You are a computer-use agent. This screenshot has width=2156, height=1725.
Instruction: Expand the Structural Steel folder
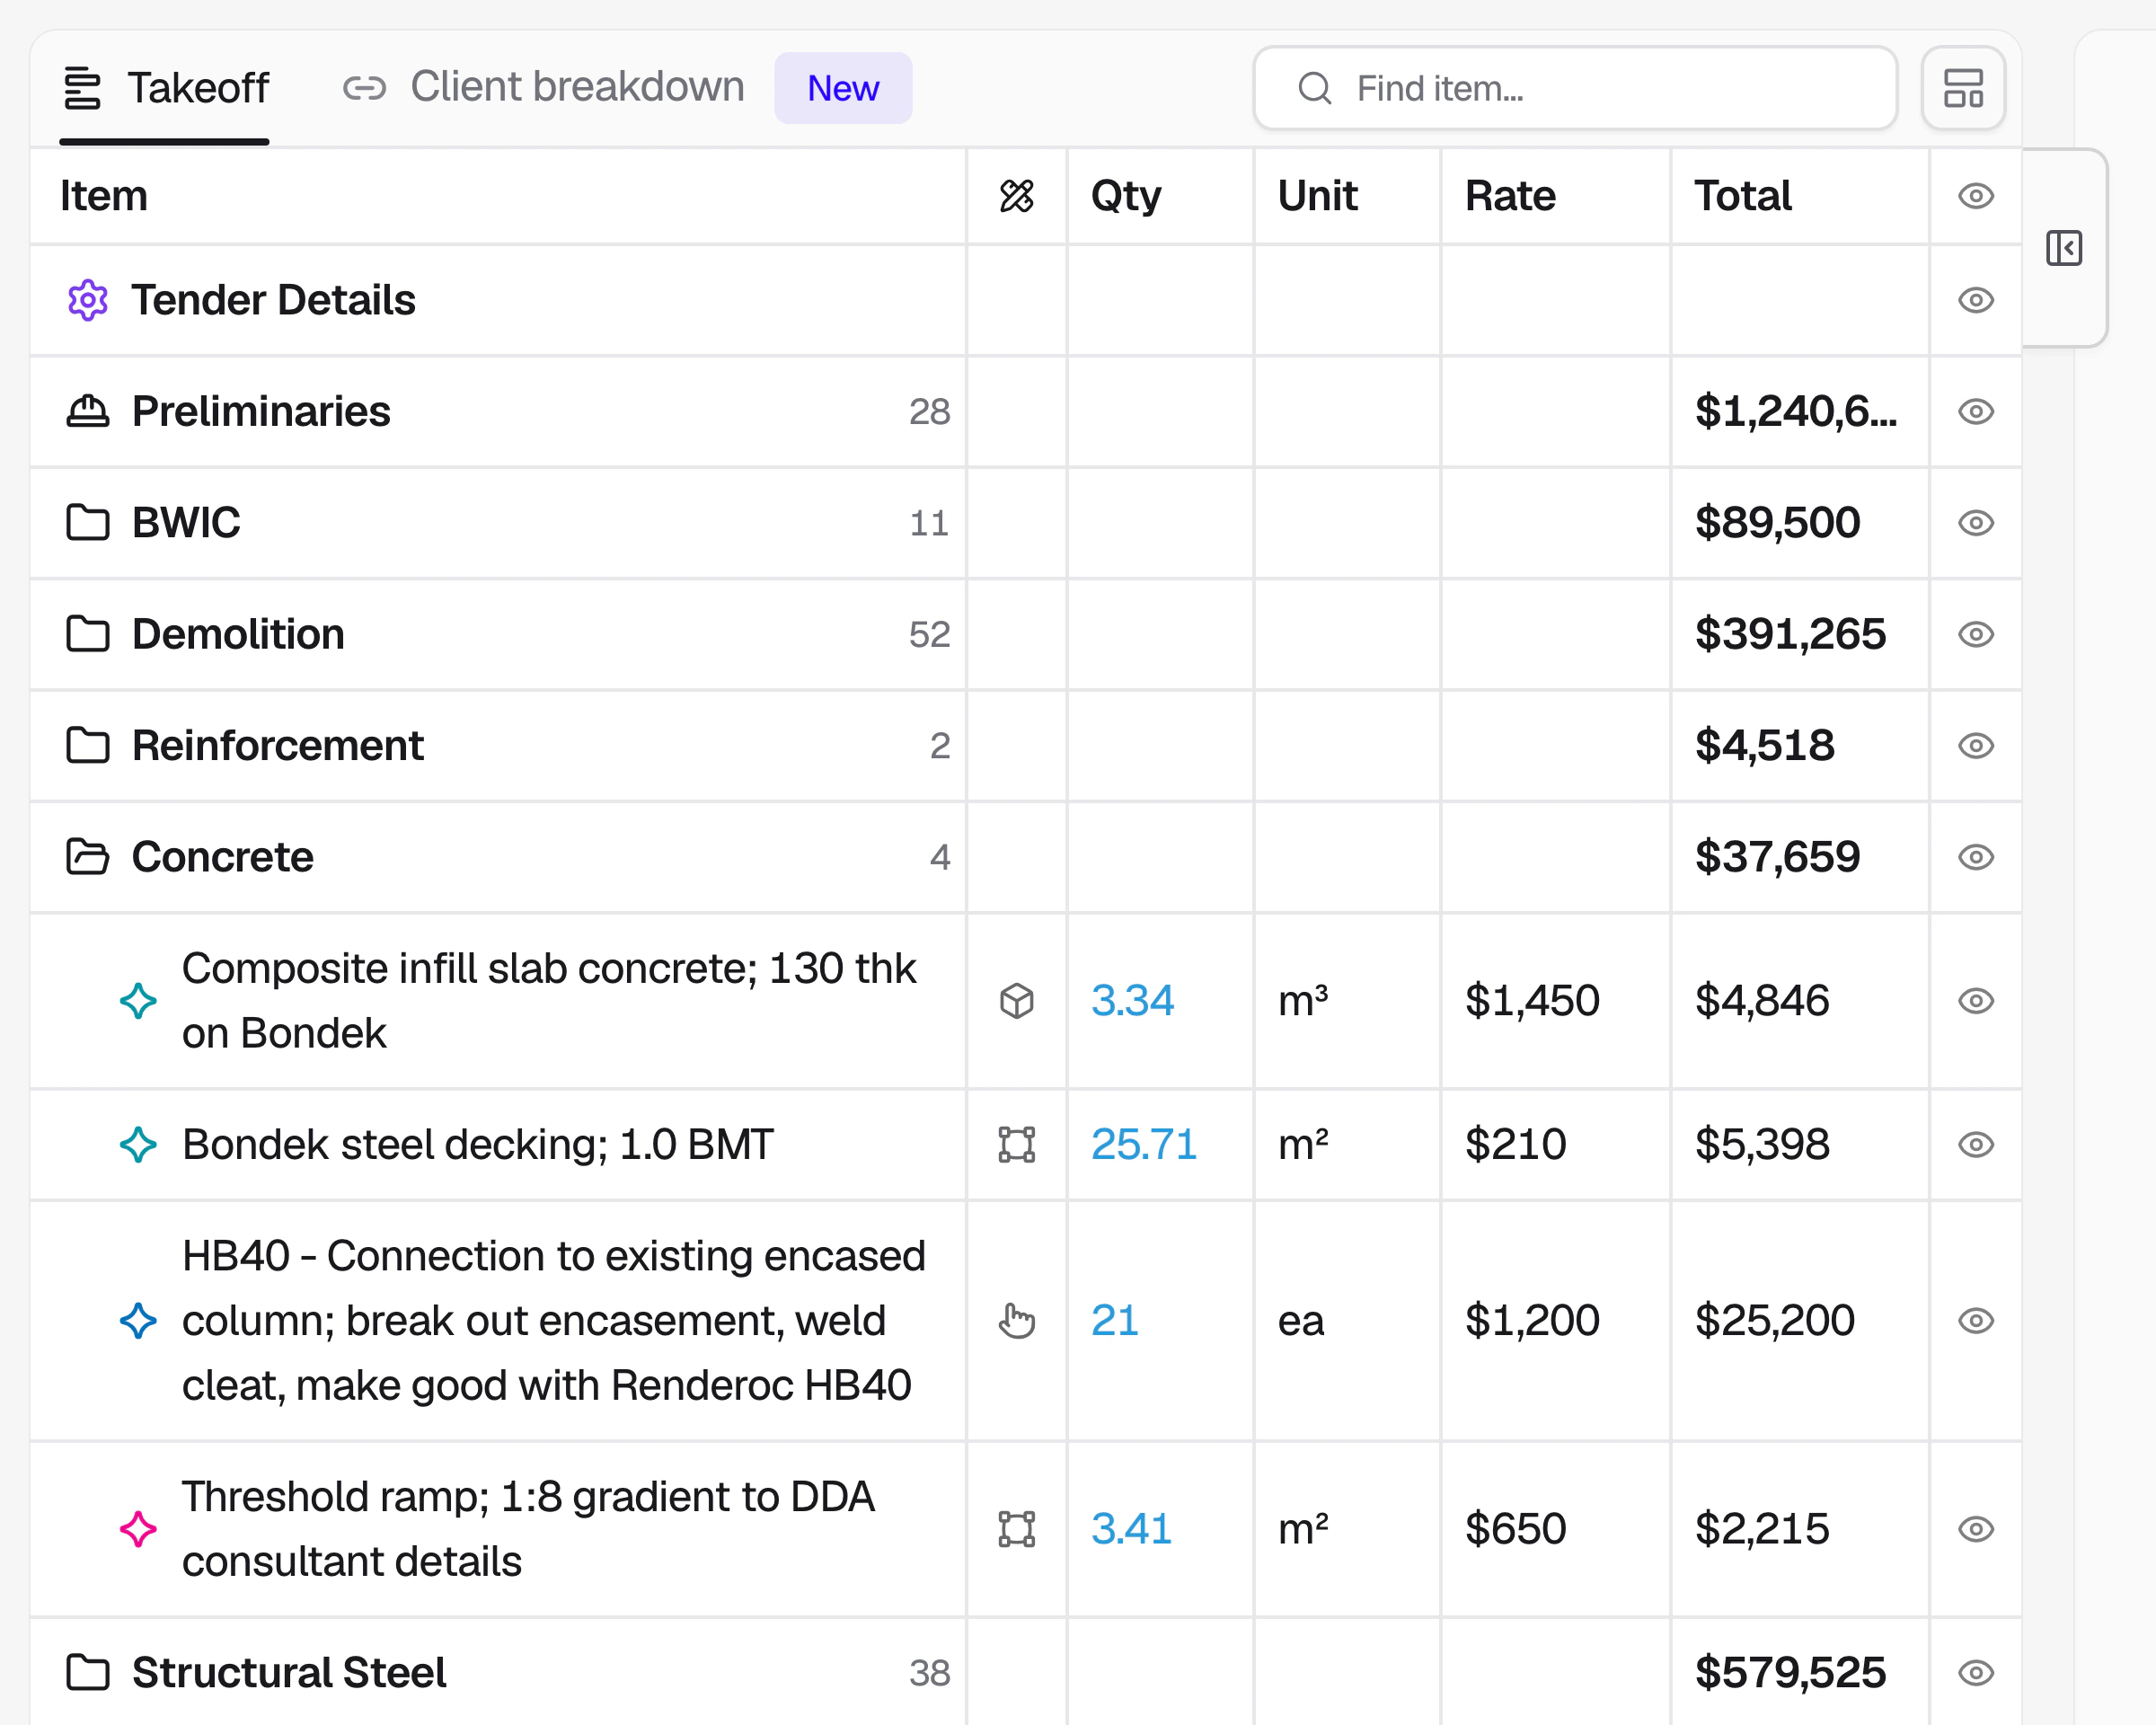[x=88, y=1672]
